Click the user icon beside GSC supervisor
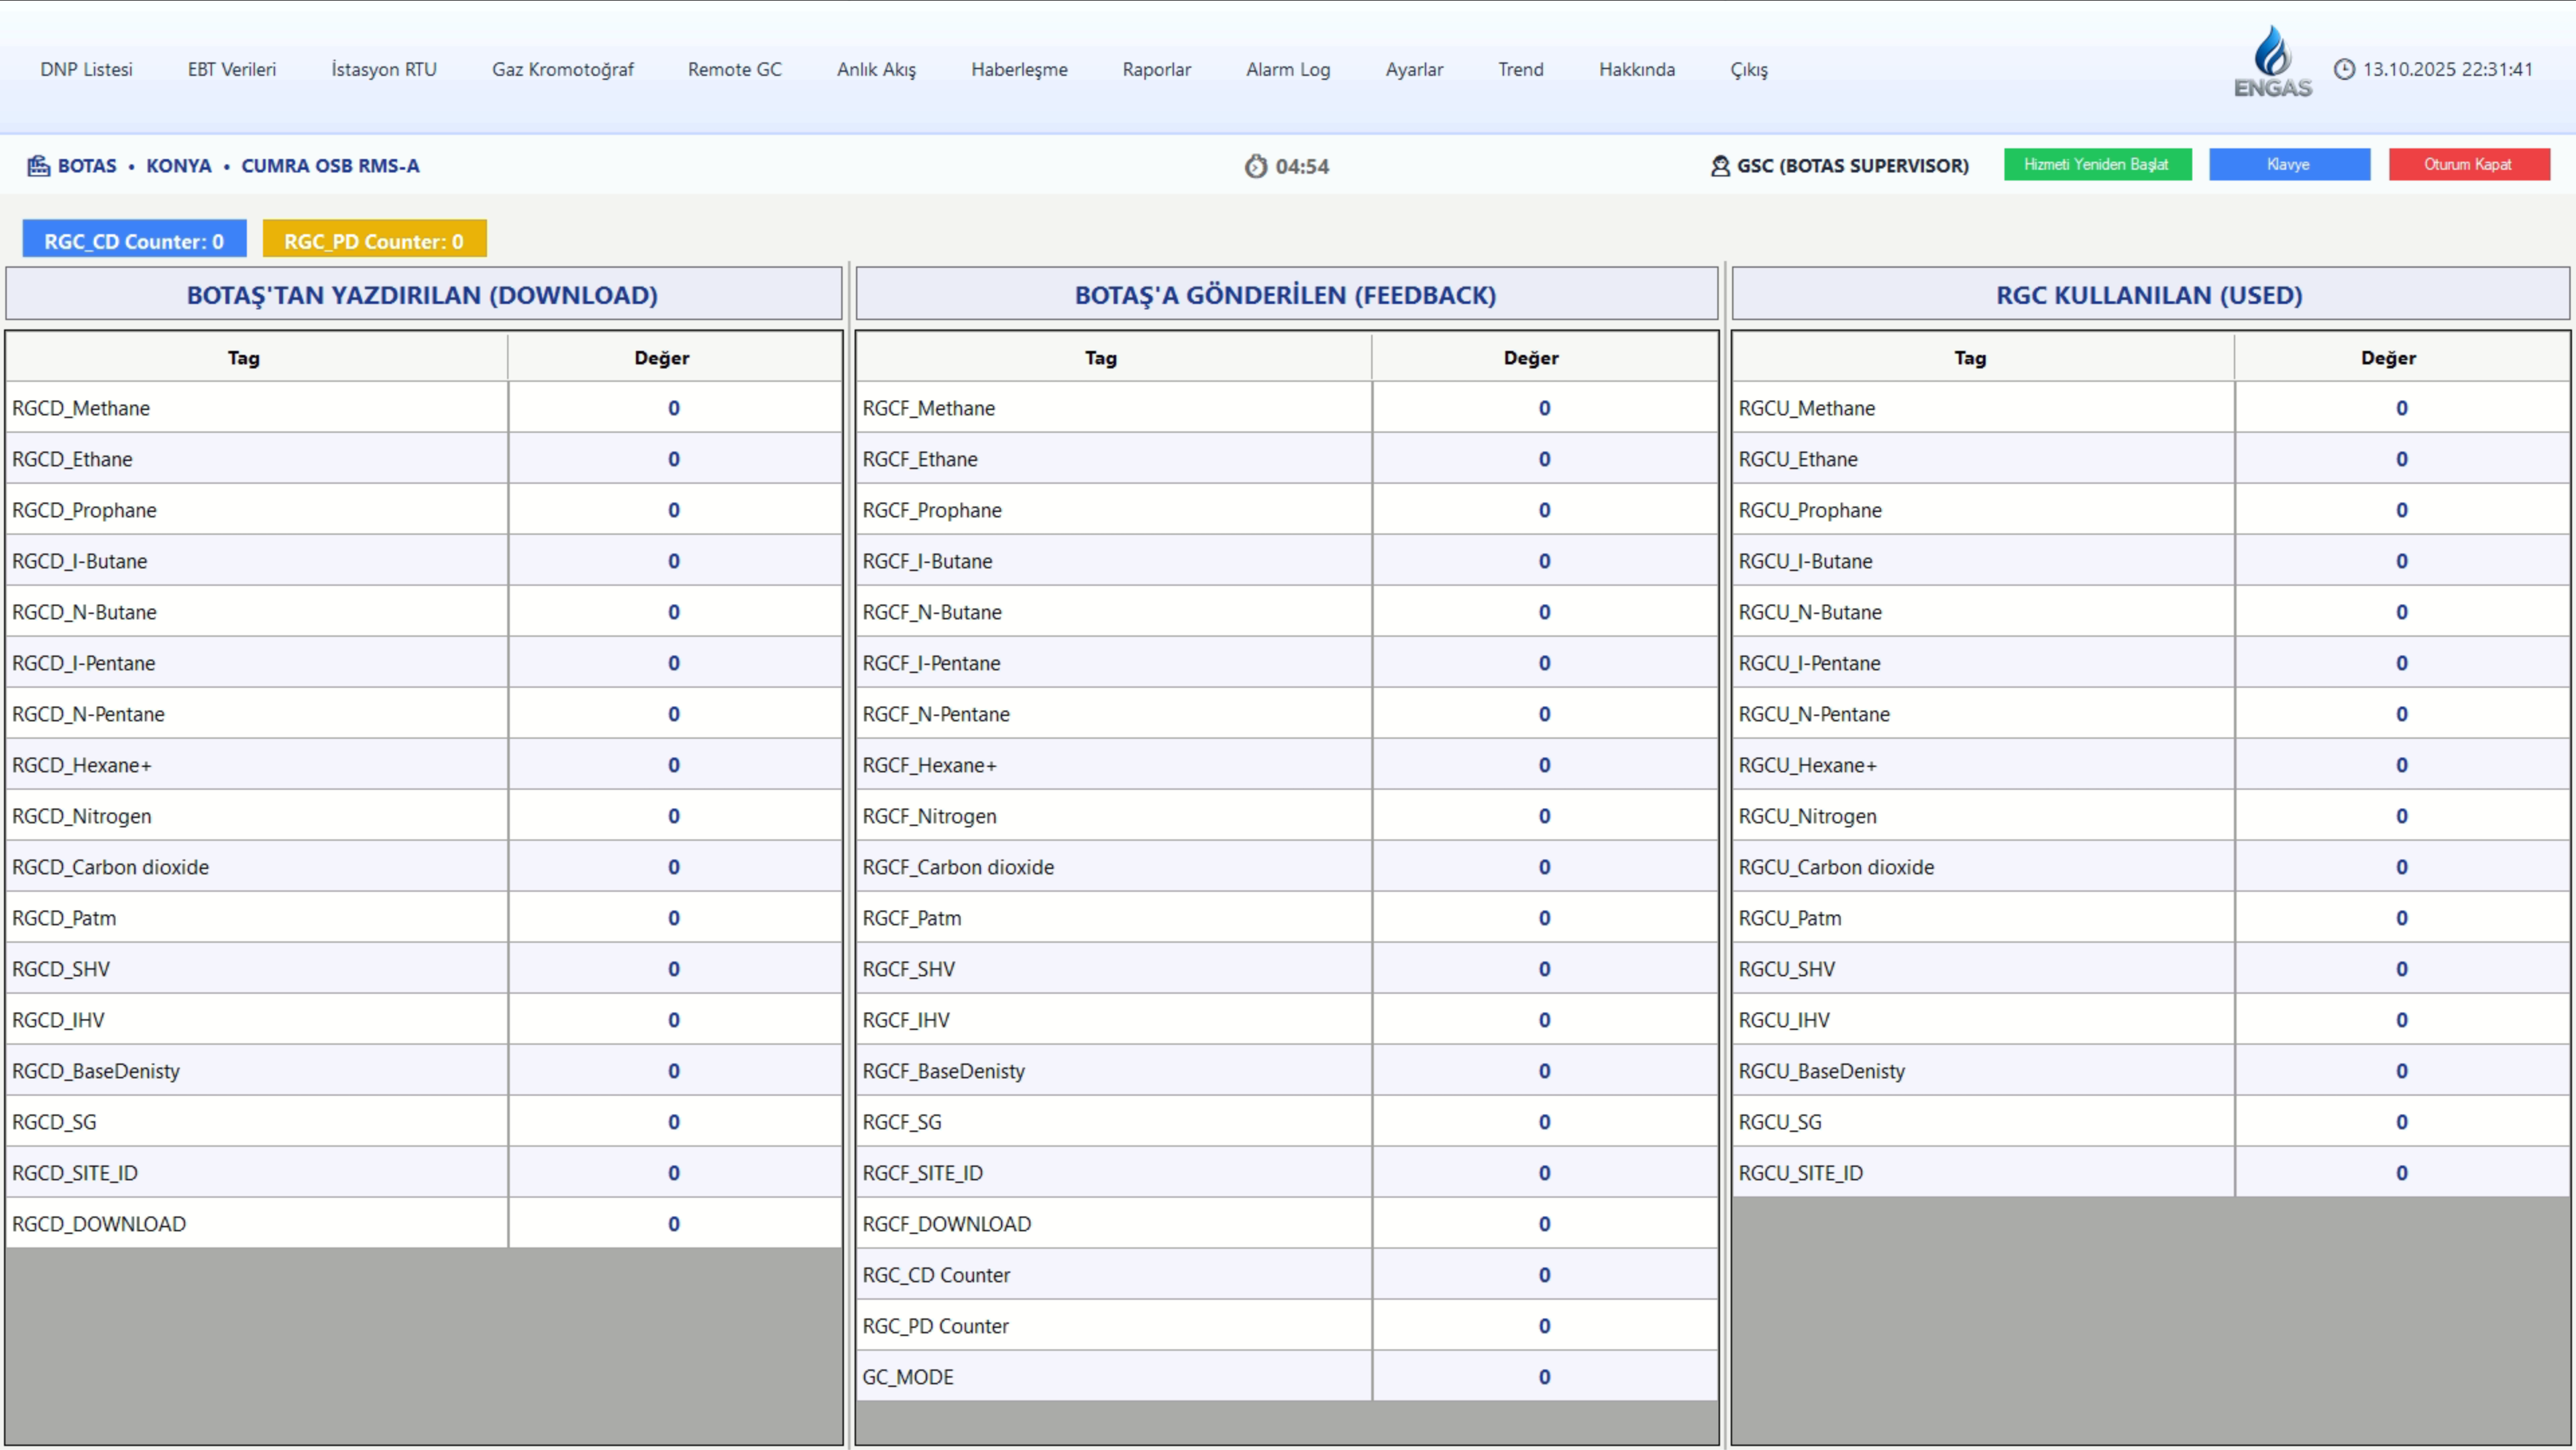2576x1450 pixels. (1720, 166)
